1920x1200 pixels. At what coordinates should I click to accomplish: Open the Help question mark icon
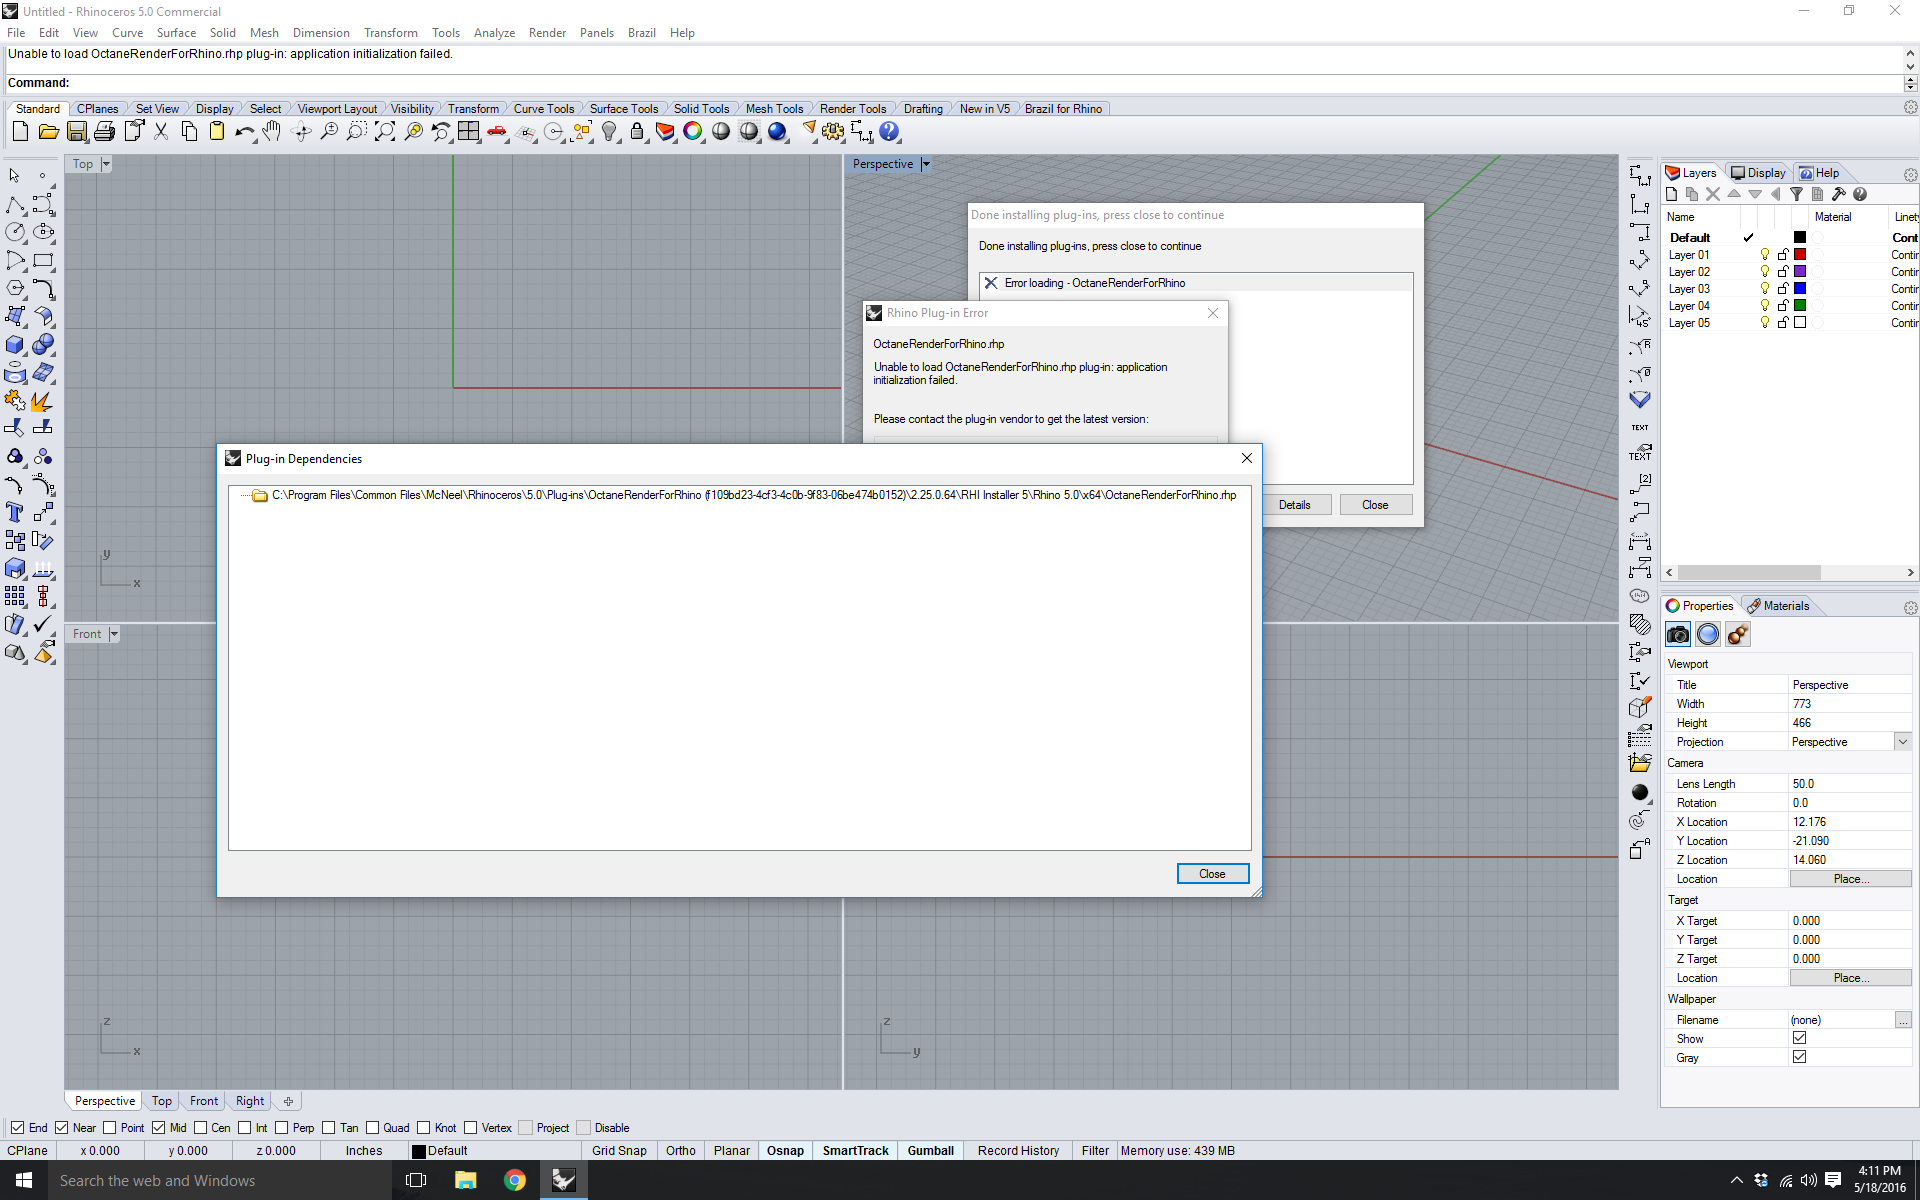click(889, 132)
